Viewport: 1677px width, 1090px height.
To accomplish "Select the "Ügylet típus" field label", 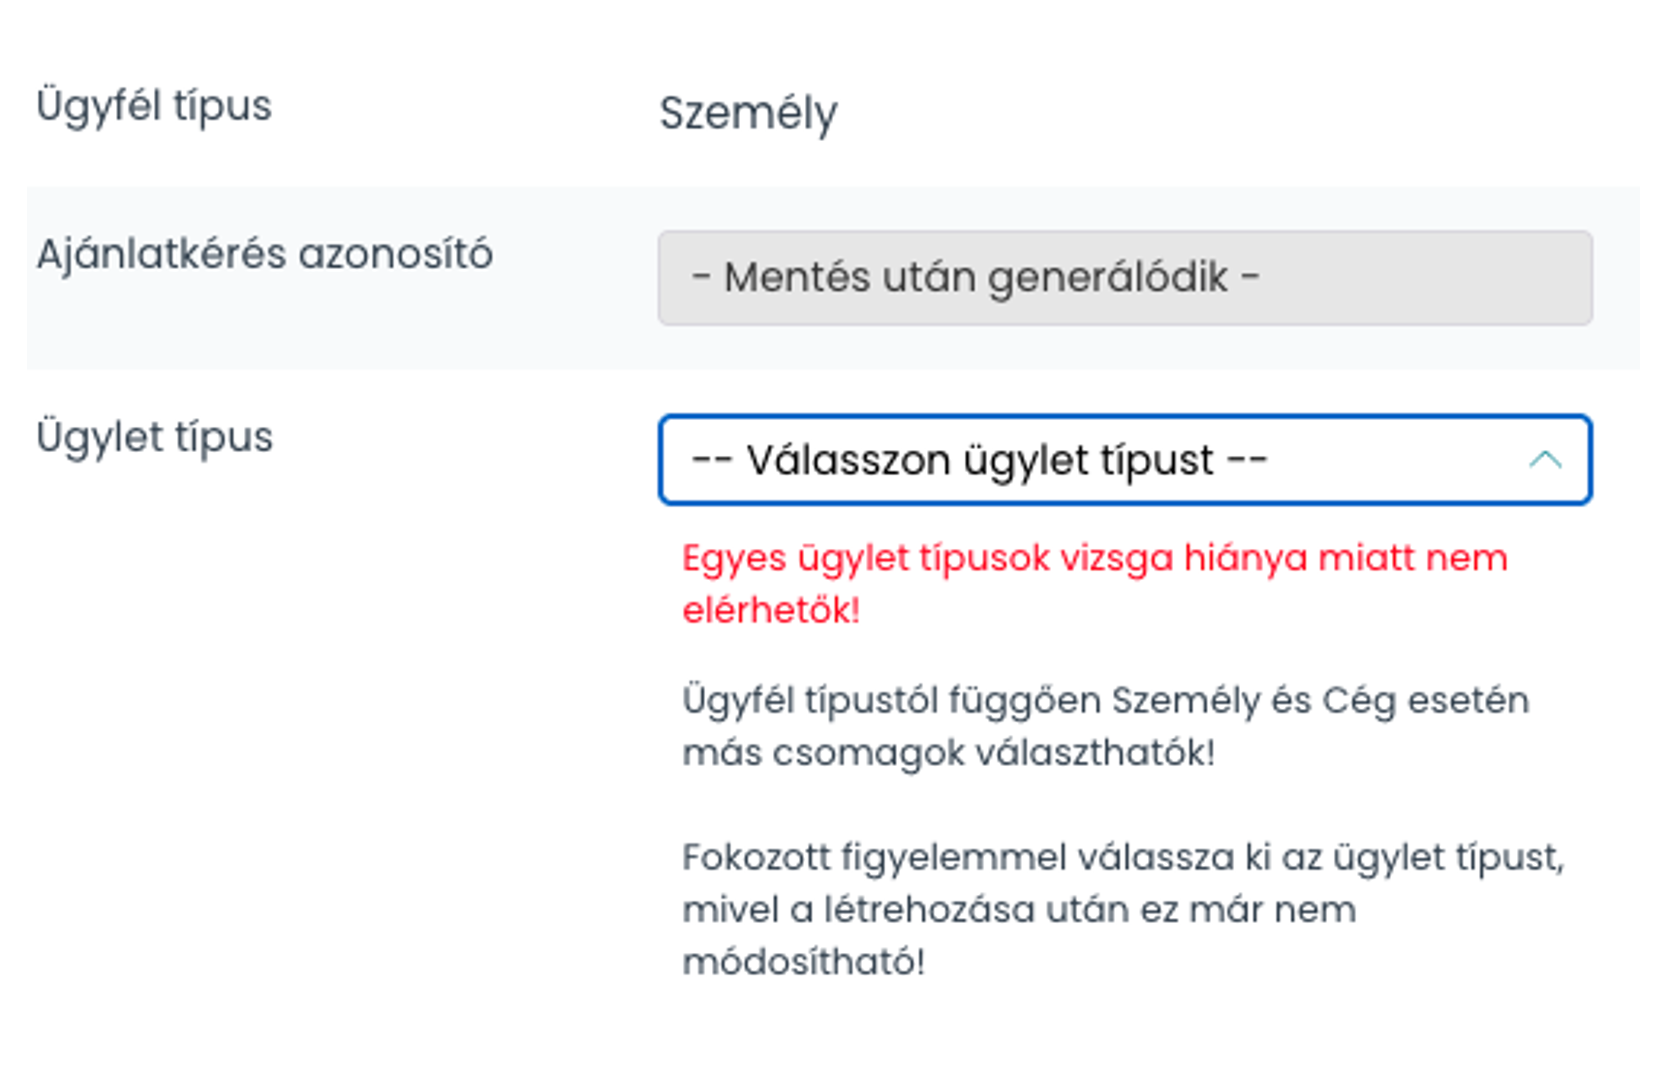I will pos(155,437).
